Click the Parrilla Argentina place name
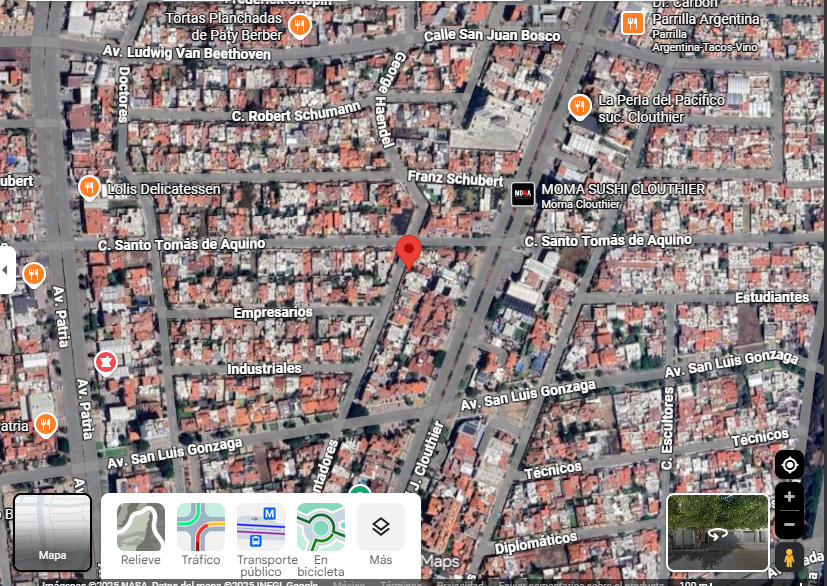827x586 pixels. click(706, 19)
